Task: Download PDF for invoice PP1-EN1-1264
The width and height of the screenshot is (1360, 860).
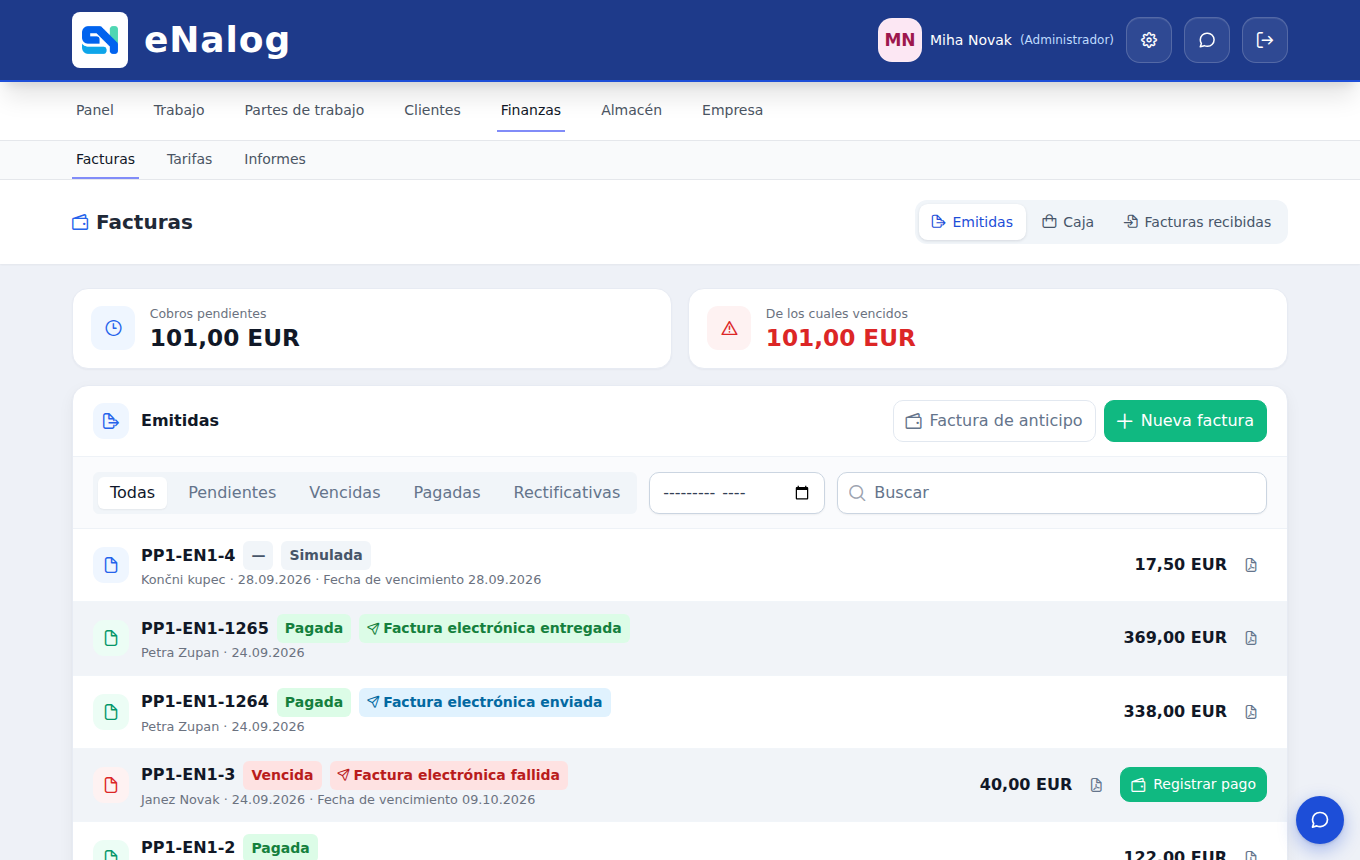Action: (x=1251, y=712)
